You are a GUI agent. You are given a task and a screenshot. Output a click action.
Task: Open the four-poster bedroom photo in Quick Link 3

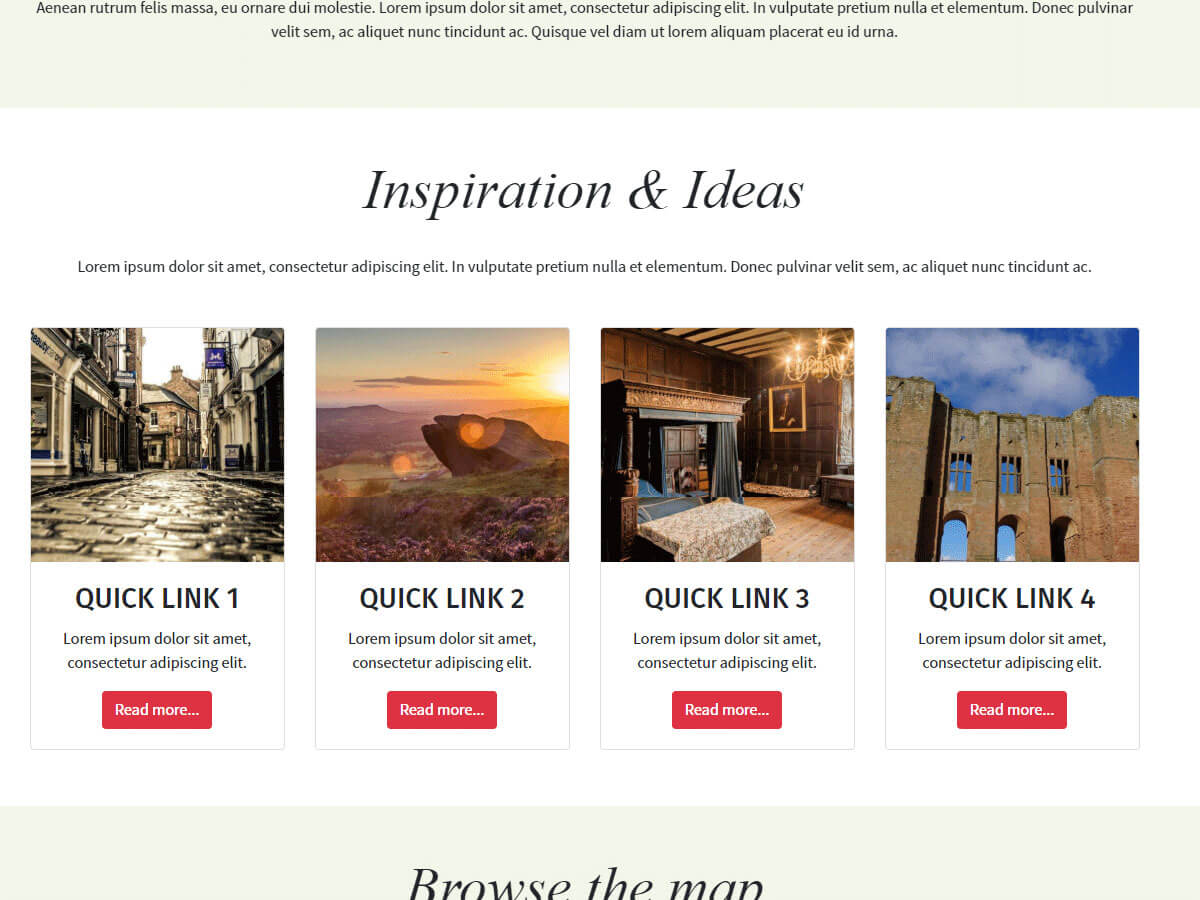click(x=727, y=445)
